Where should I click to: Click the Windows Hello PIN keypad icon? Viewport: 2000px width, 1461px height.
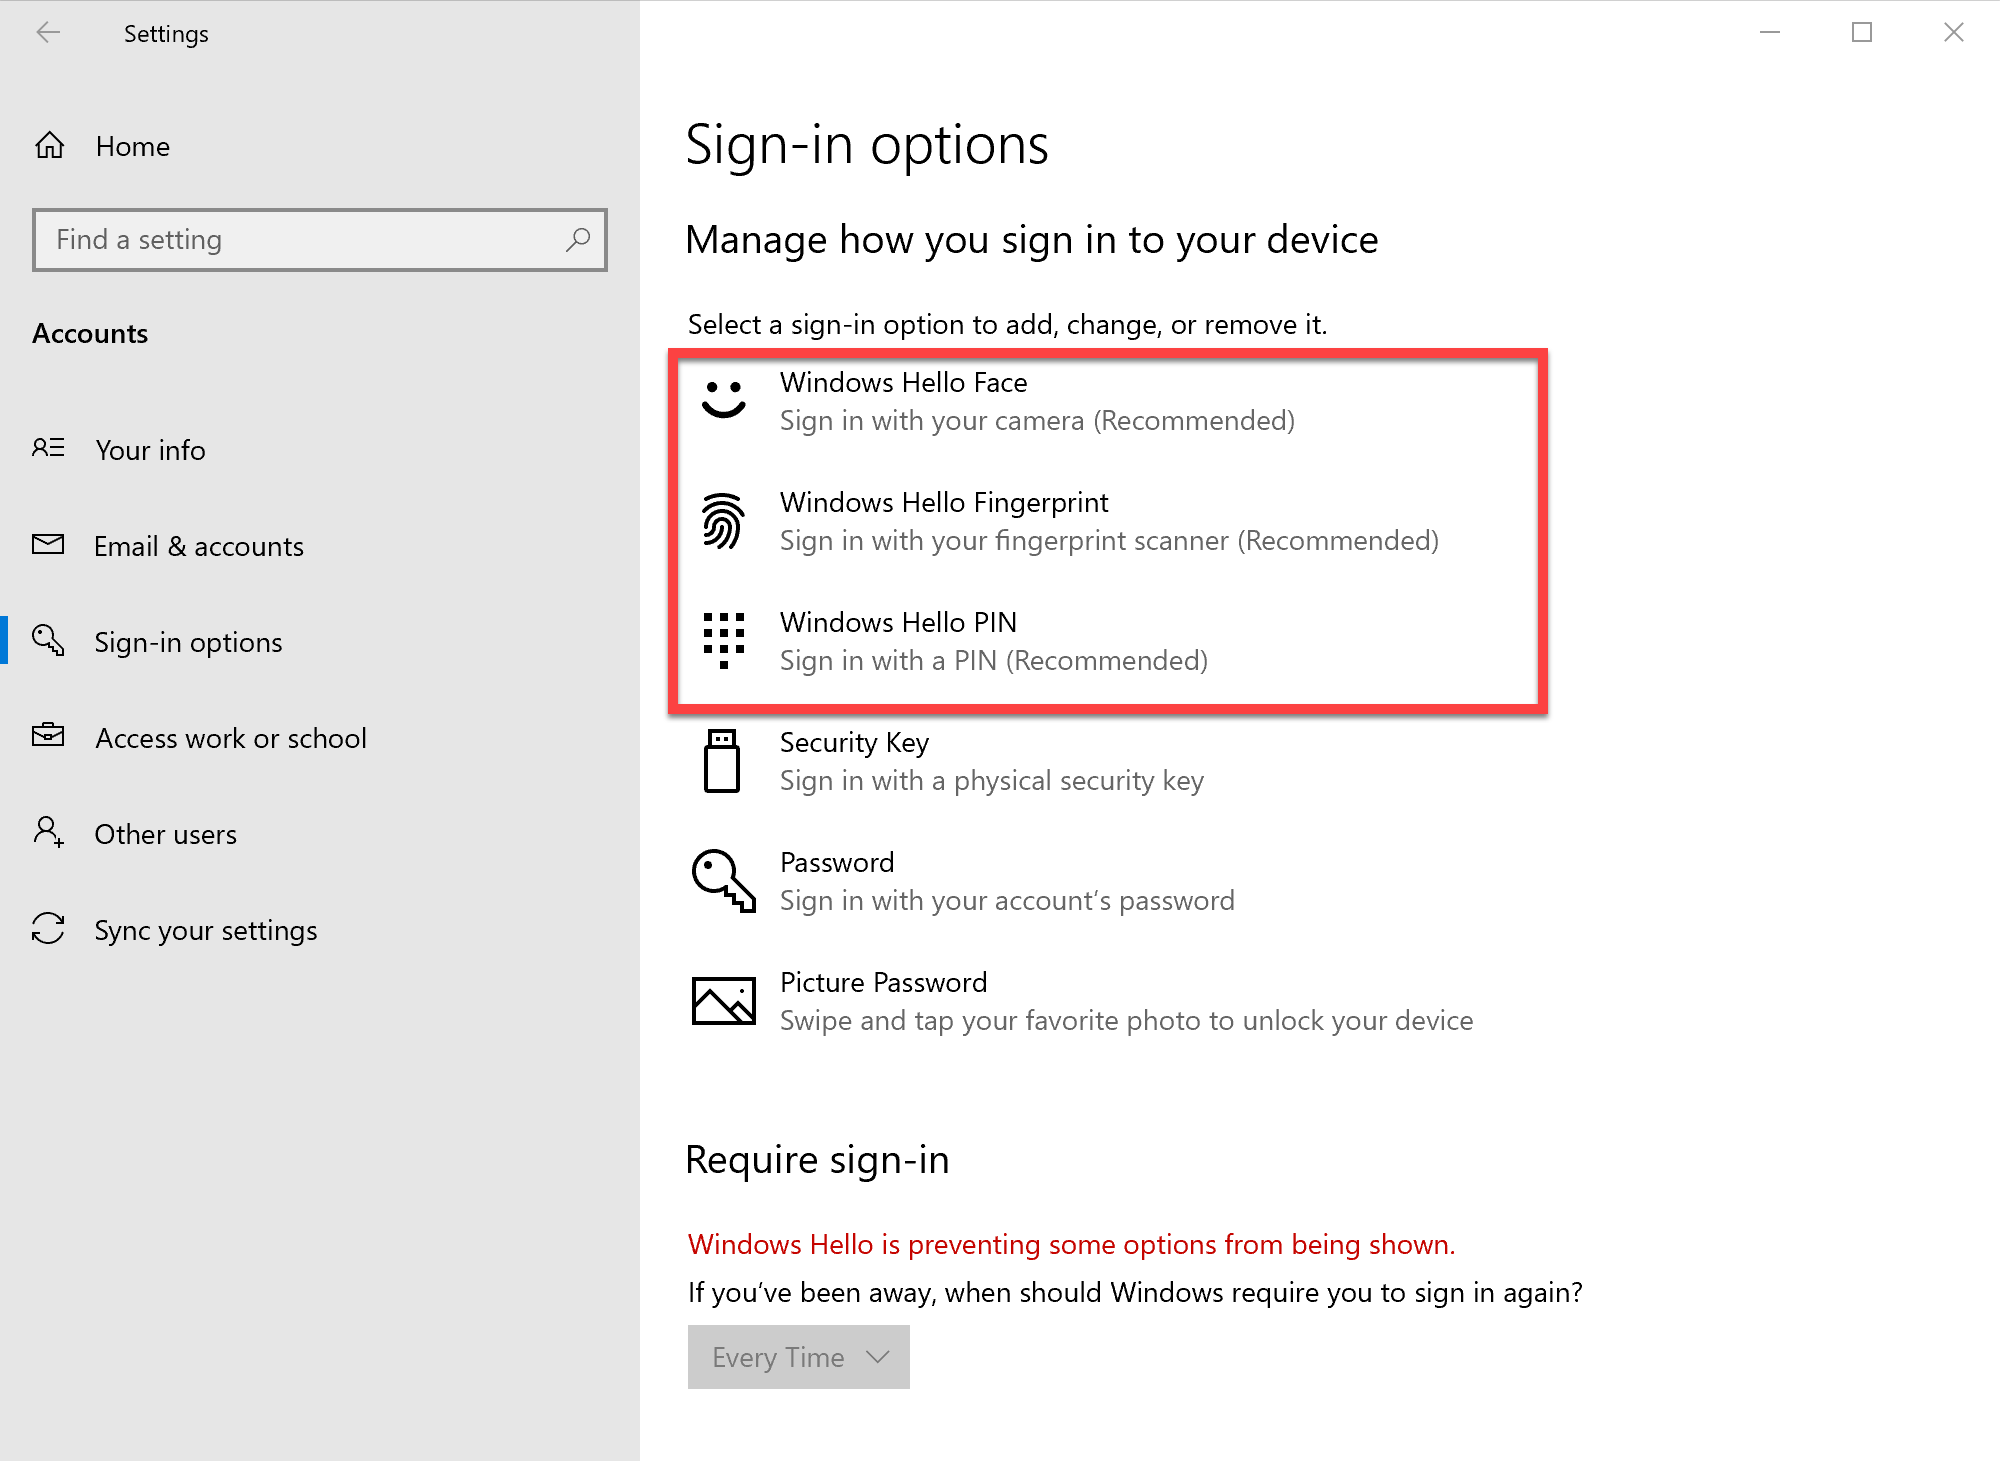pos(723,640)
